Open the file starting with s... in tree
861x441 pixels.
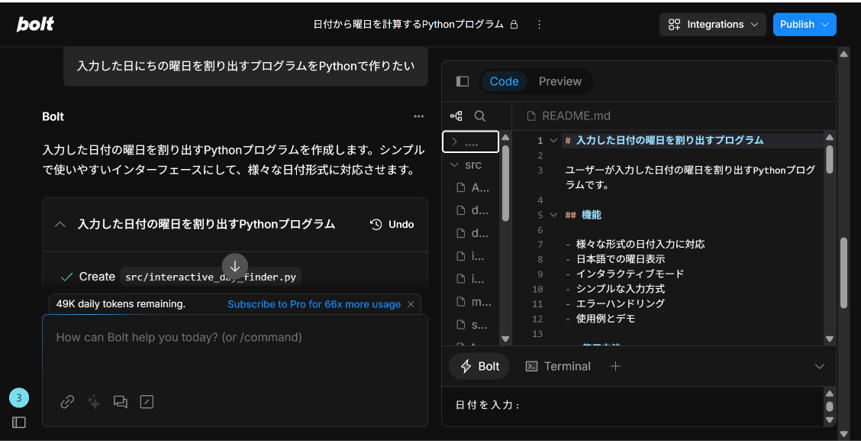pos(472,325)
